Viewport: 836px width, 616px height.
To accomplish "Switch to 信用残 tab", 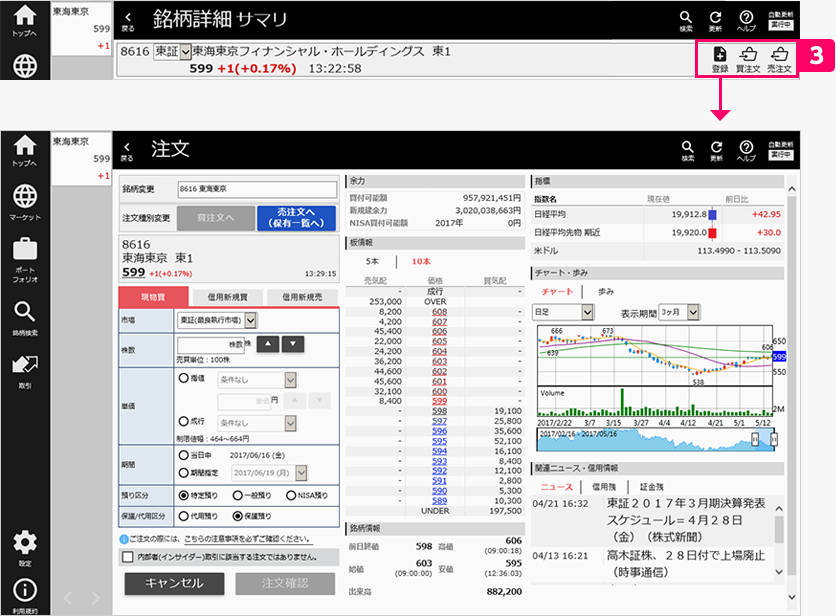I will (x=604, y=487).
